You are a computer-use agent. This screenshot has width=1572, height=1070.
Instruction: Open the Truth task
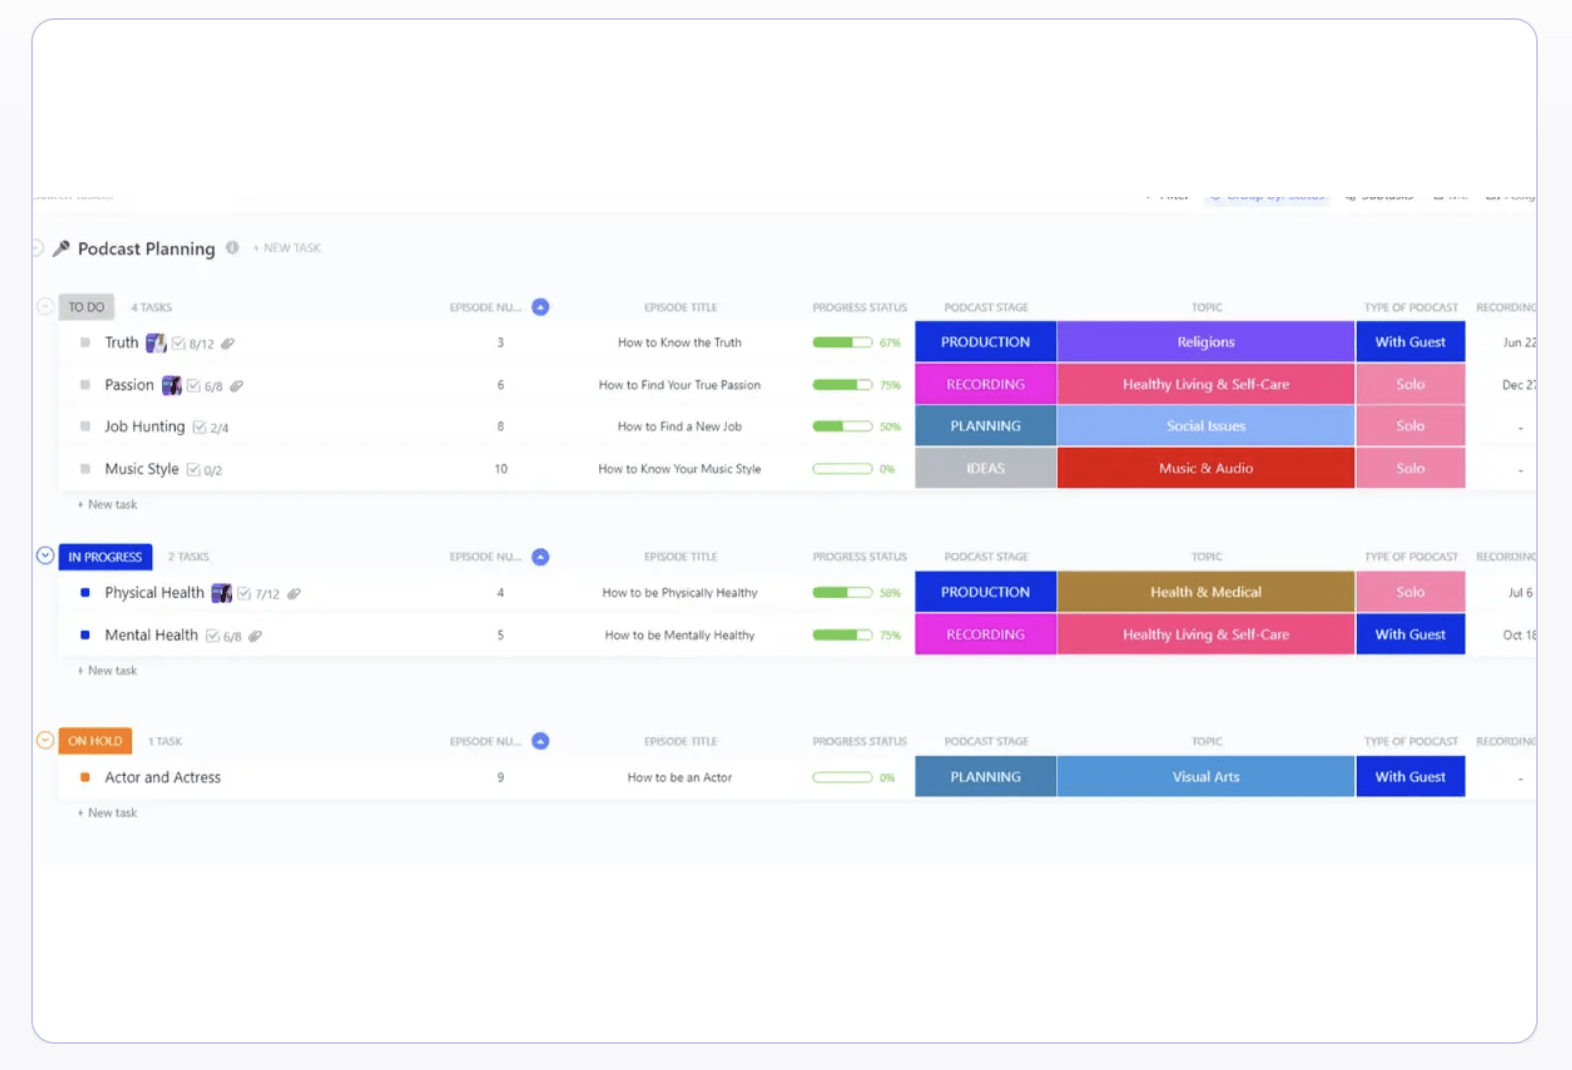click(122, 342)
